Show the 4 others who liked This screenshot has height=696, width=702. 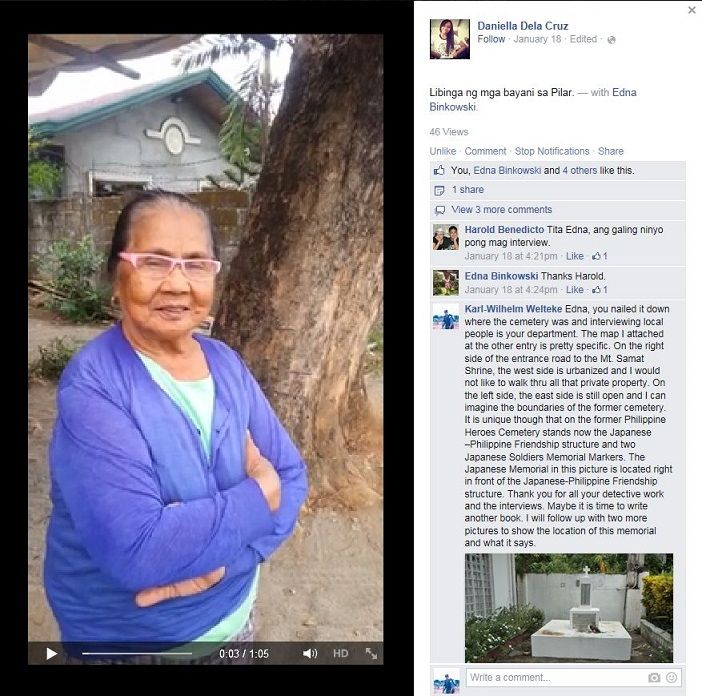coord(579,171)
